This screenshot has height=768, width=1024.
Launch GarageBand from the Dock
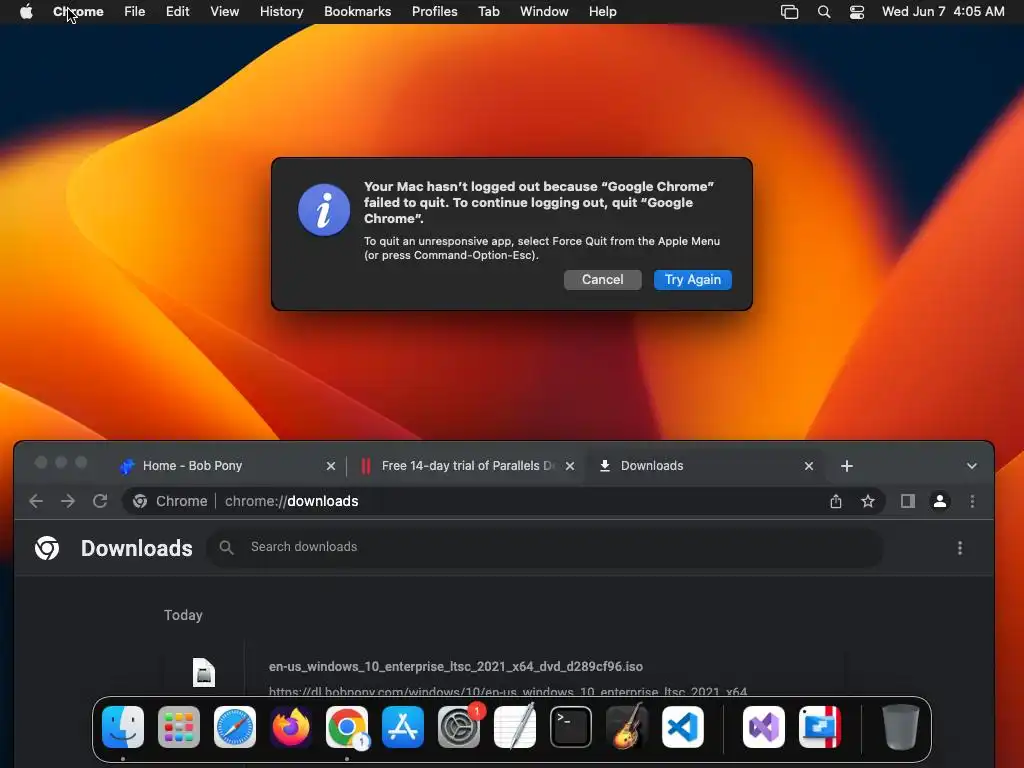coord(627,727)
